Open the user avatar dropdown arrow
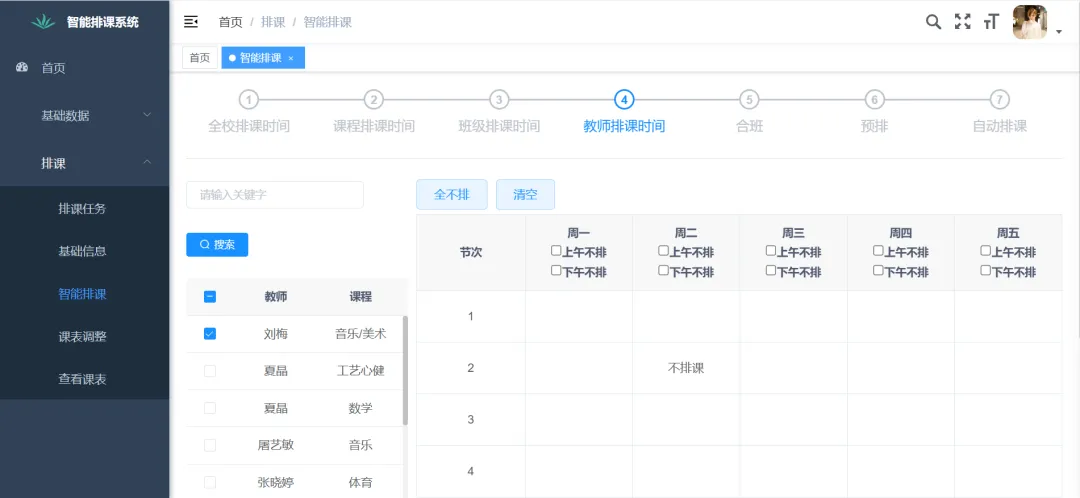Viewport: 1080px width, 498px height. 1059,32
